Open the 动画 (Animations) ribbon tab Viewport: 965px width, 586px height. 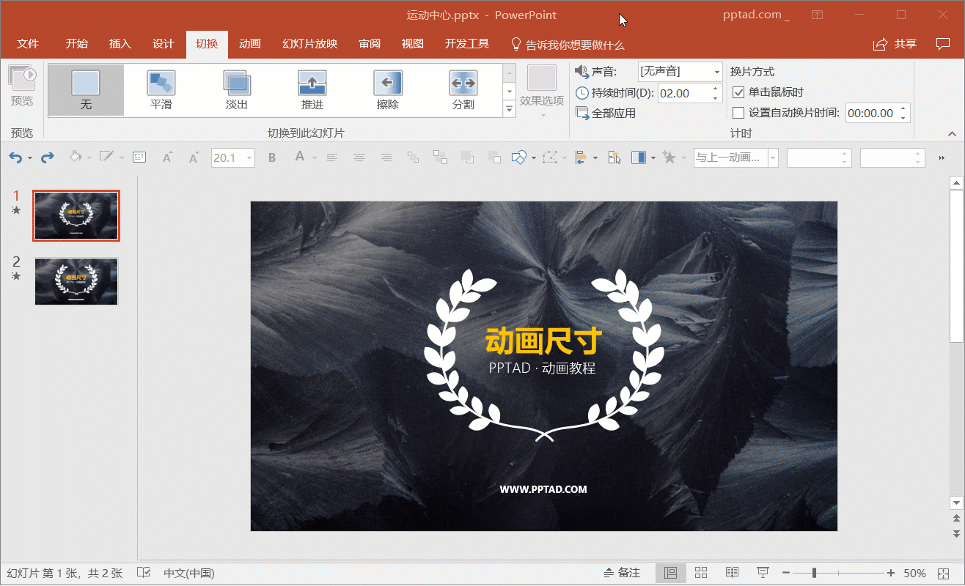click(250, 44)
